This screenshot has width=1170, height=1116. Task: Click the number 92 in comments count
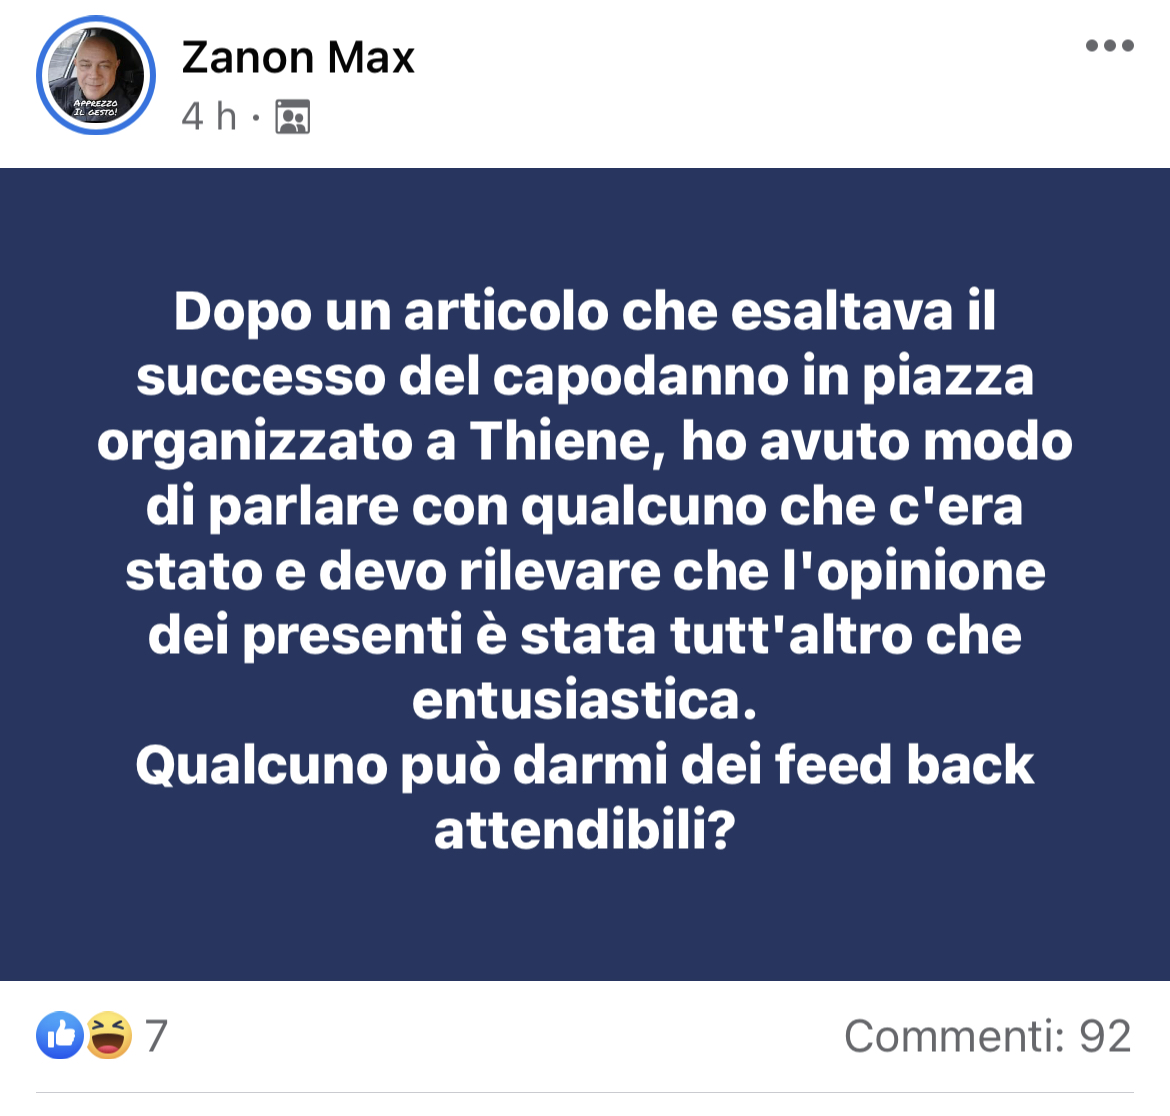click(1106, 1036)
